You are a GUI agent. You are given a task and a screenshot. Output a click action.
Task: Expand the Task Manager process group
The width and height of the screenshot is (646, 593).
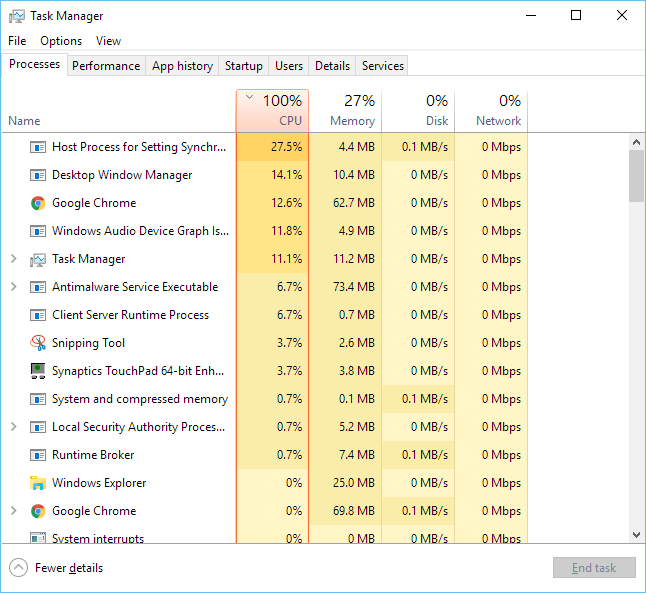click(14, 259)
